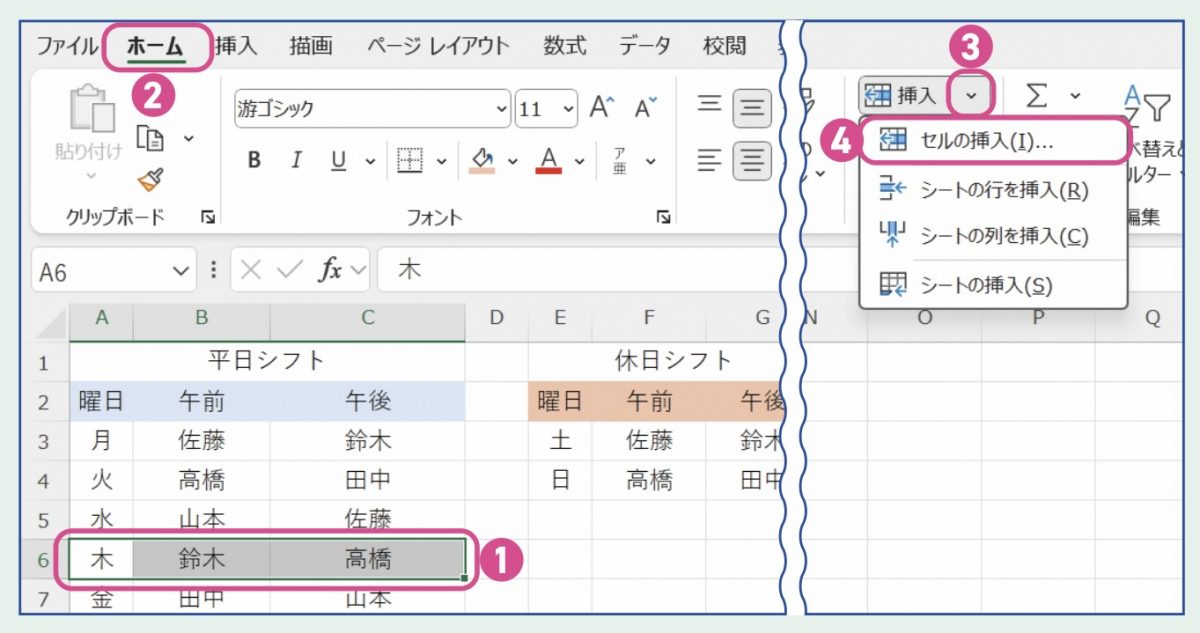Select column header P
This screenshot has height=633, width=1200.
click(1037, 318)
